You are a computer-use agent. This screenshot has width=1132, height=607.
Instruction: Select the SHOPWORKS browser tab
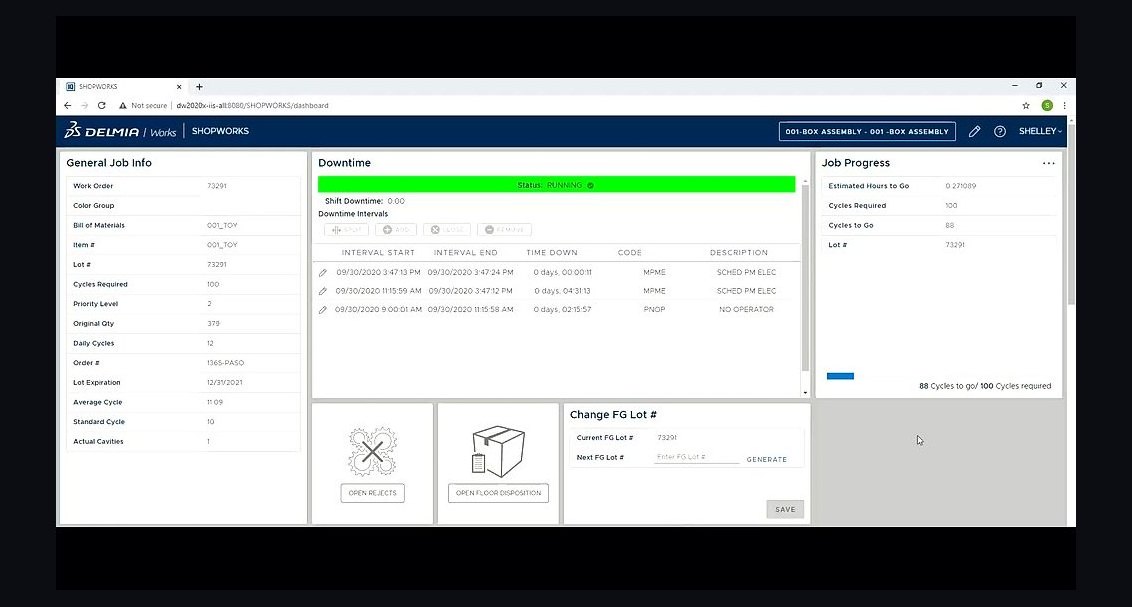[121, 87]
